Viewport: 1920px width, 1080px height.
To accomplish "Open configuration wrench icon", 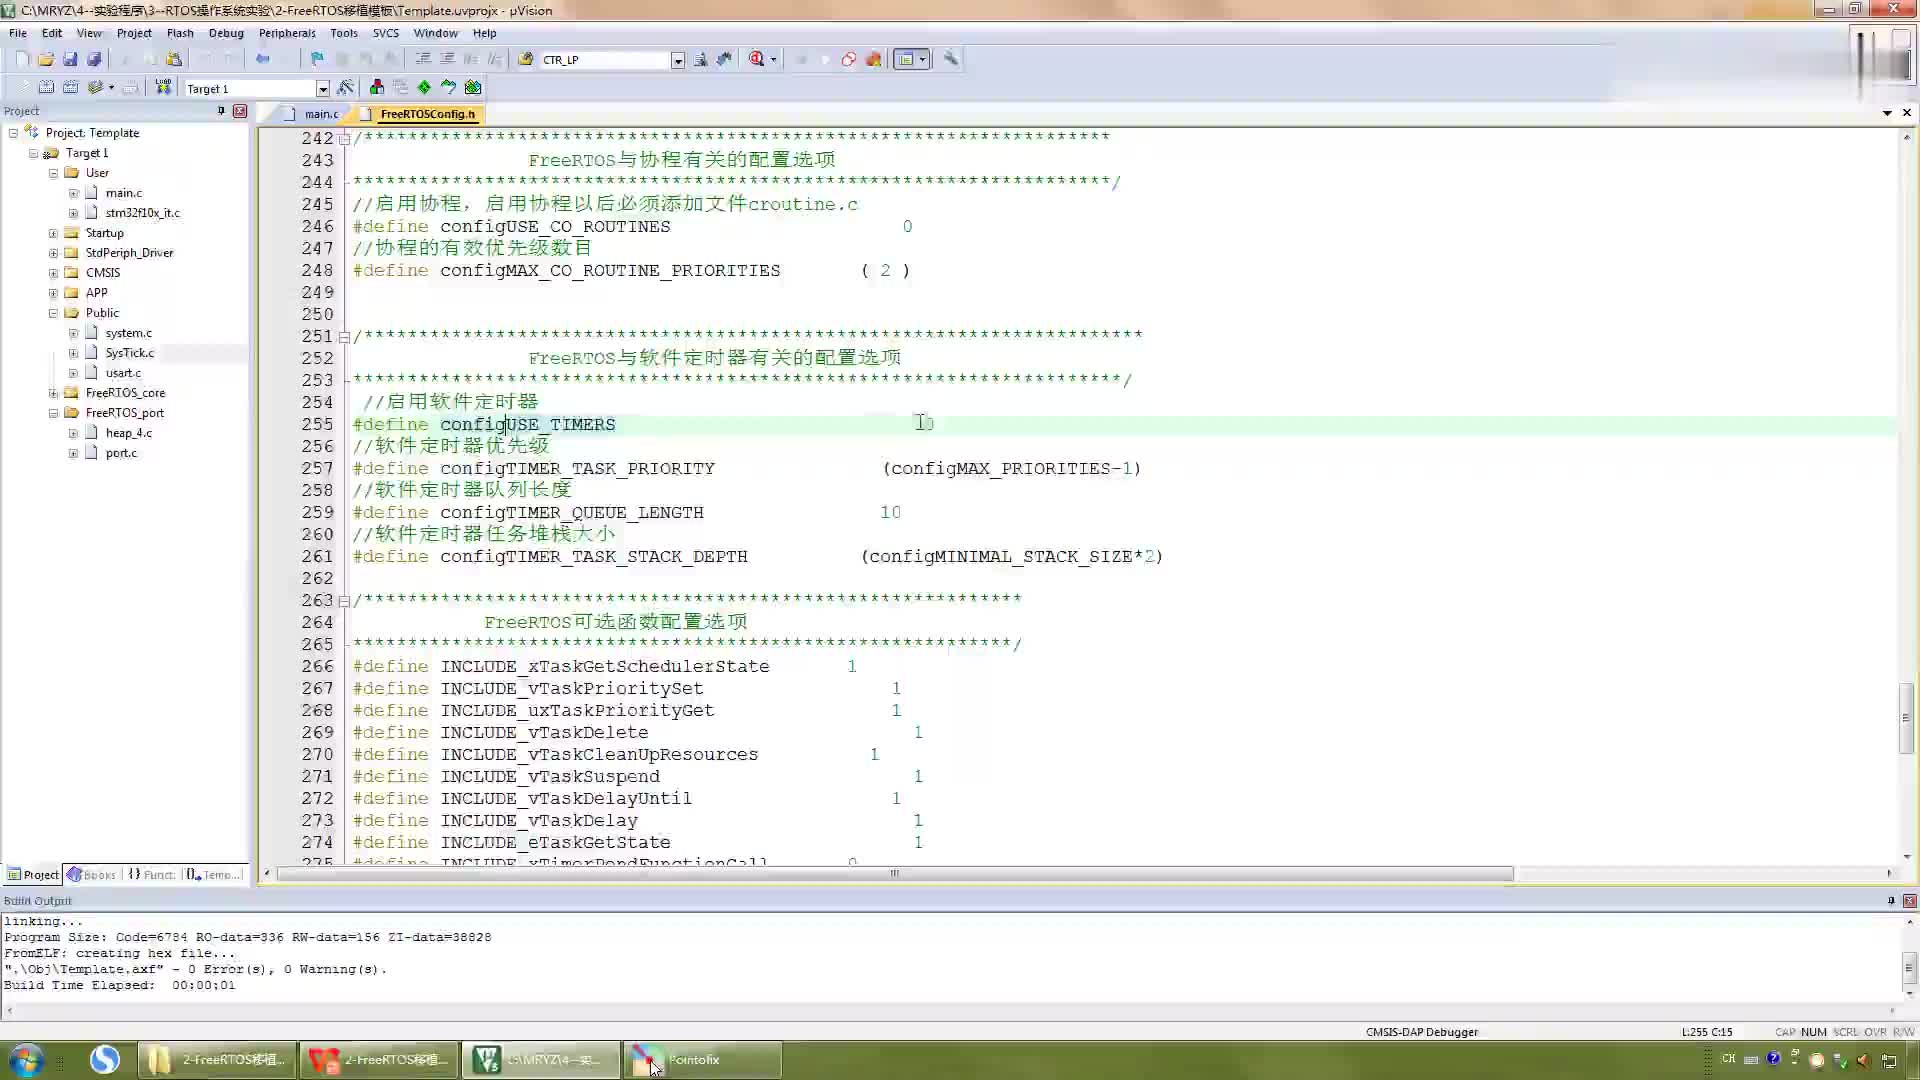I will pyautogui.click(x=950, y=60).
